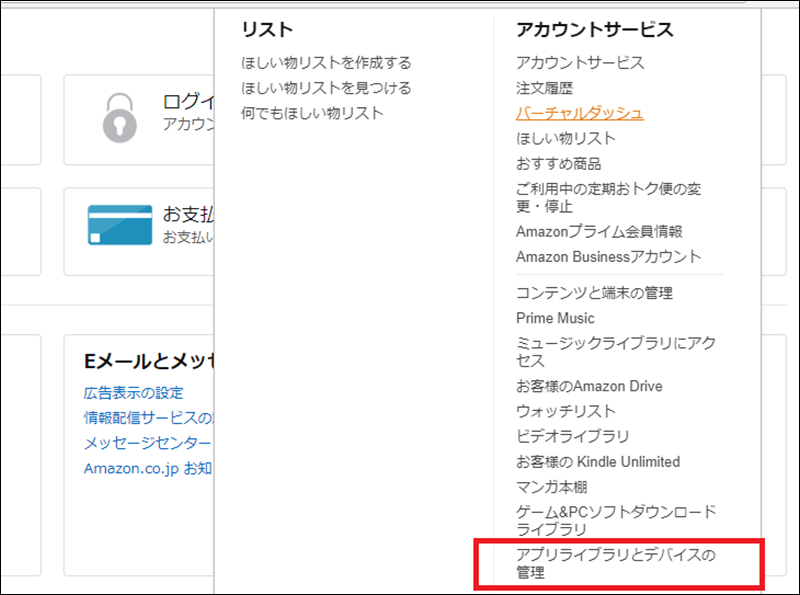
Task: Select マンガ本棚 menu entry
Action: (552, 487)
